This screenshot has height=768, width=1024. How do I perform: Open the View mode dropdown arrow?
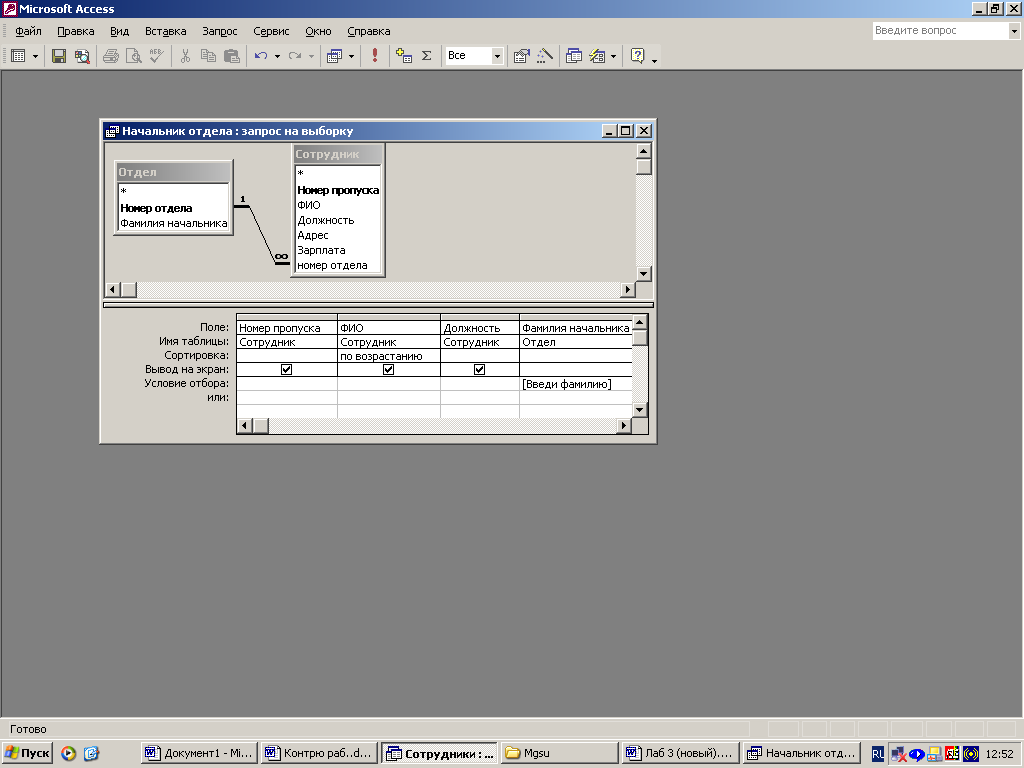point(35,56)
